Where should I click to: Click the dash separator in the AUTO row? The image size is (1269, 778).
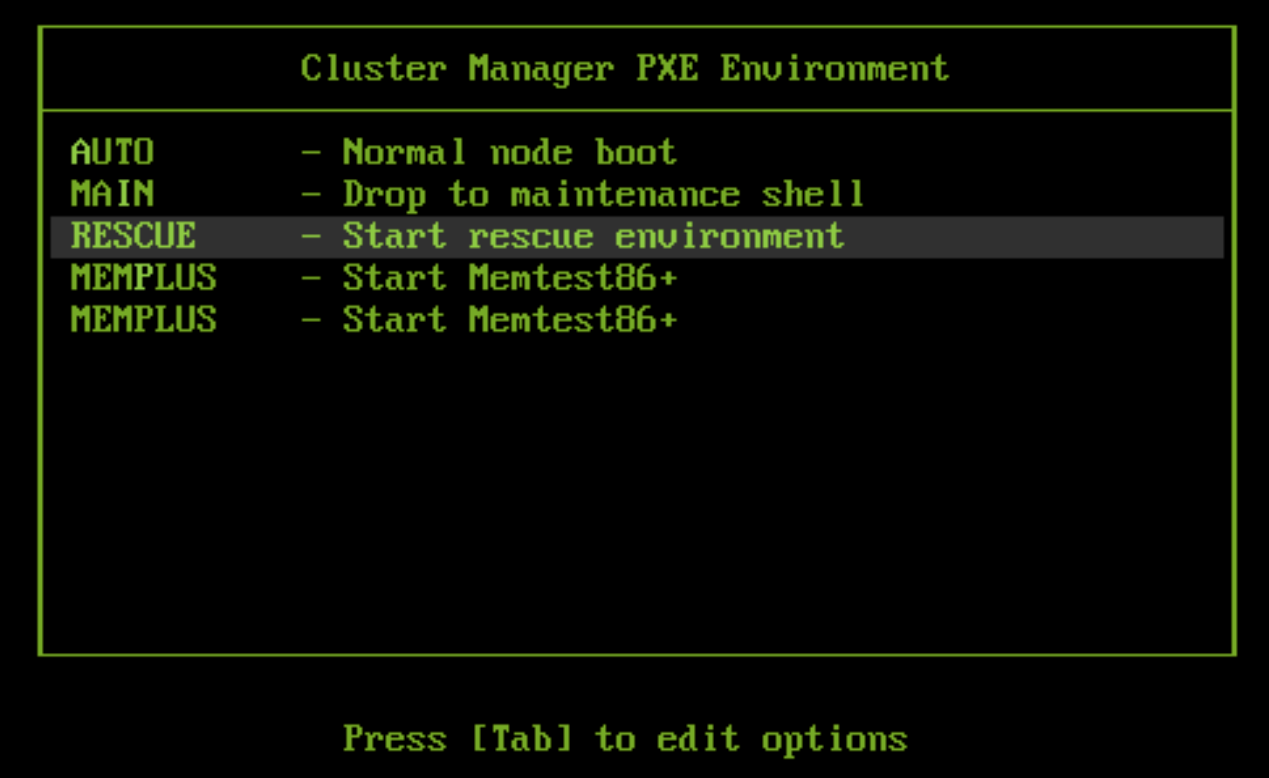point(312,153)
